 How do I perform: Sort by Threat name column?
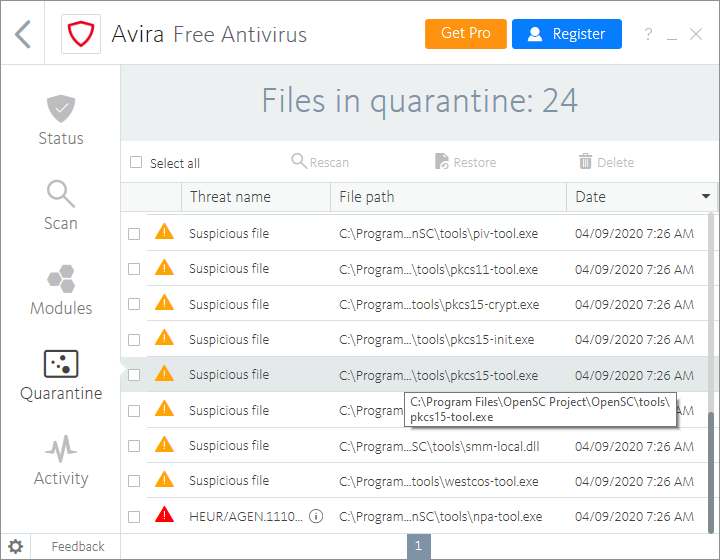[256, 197]
